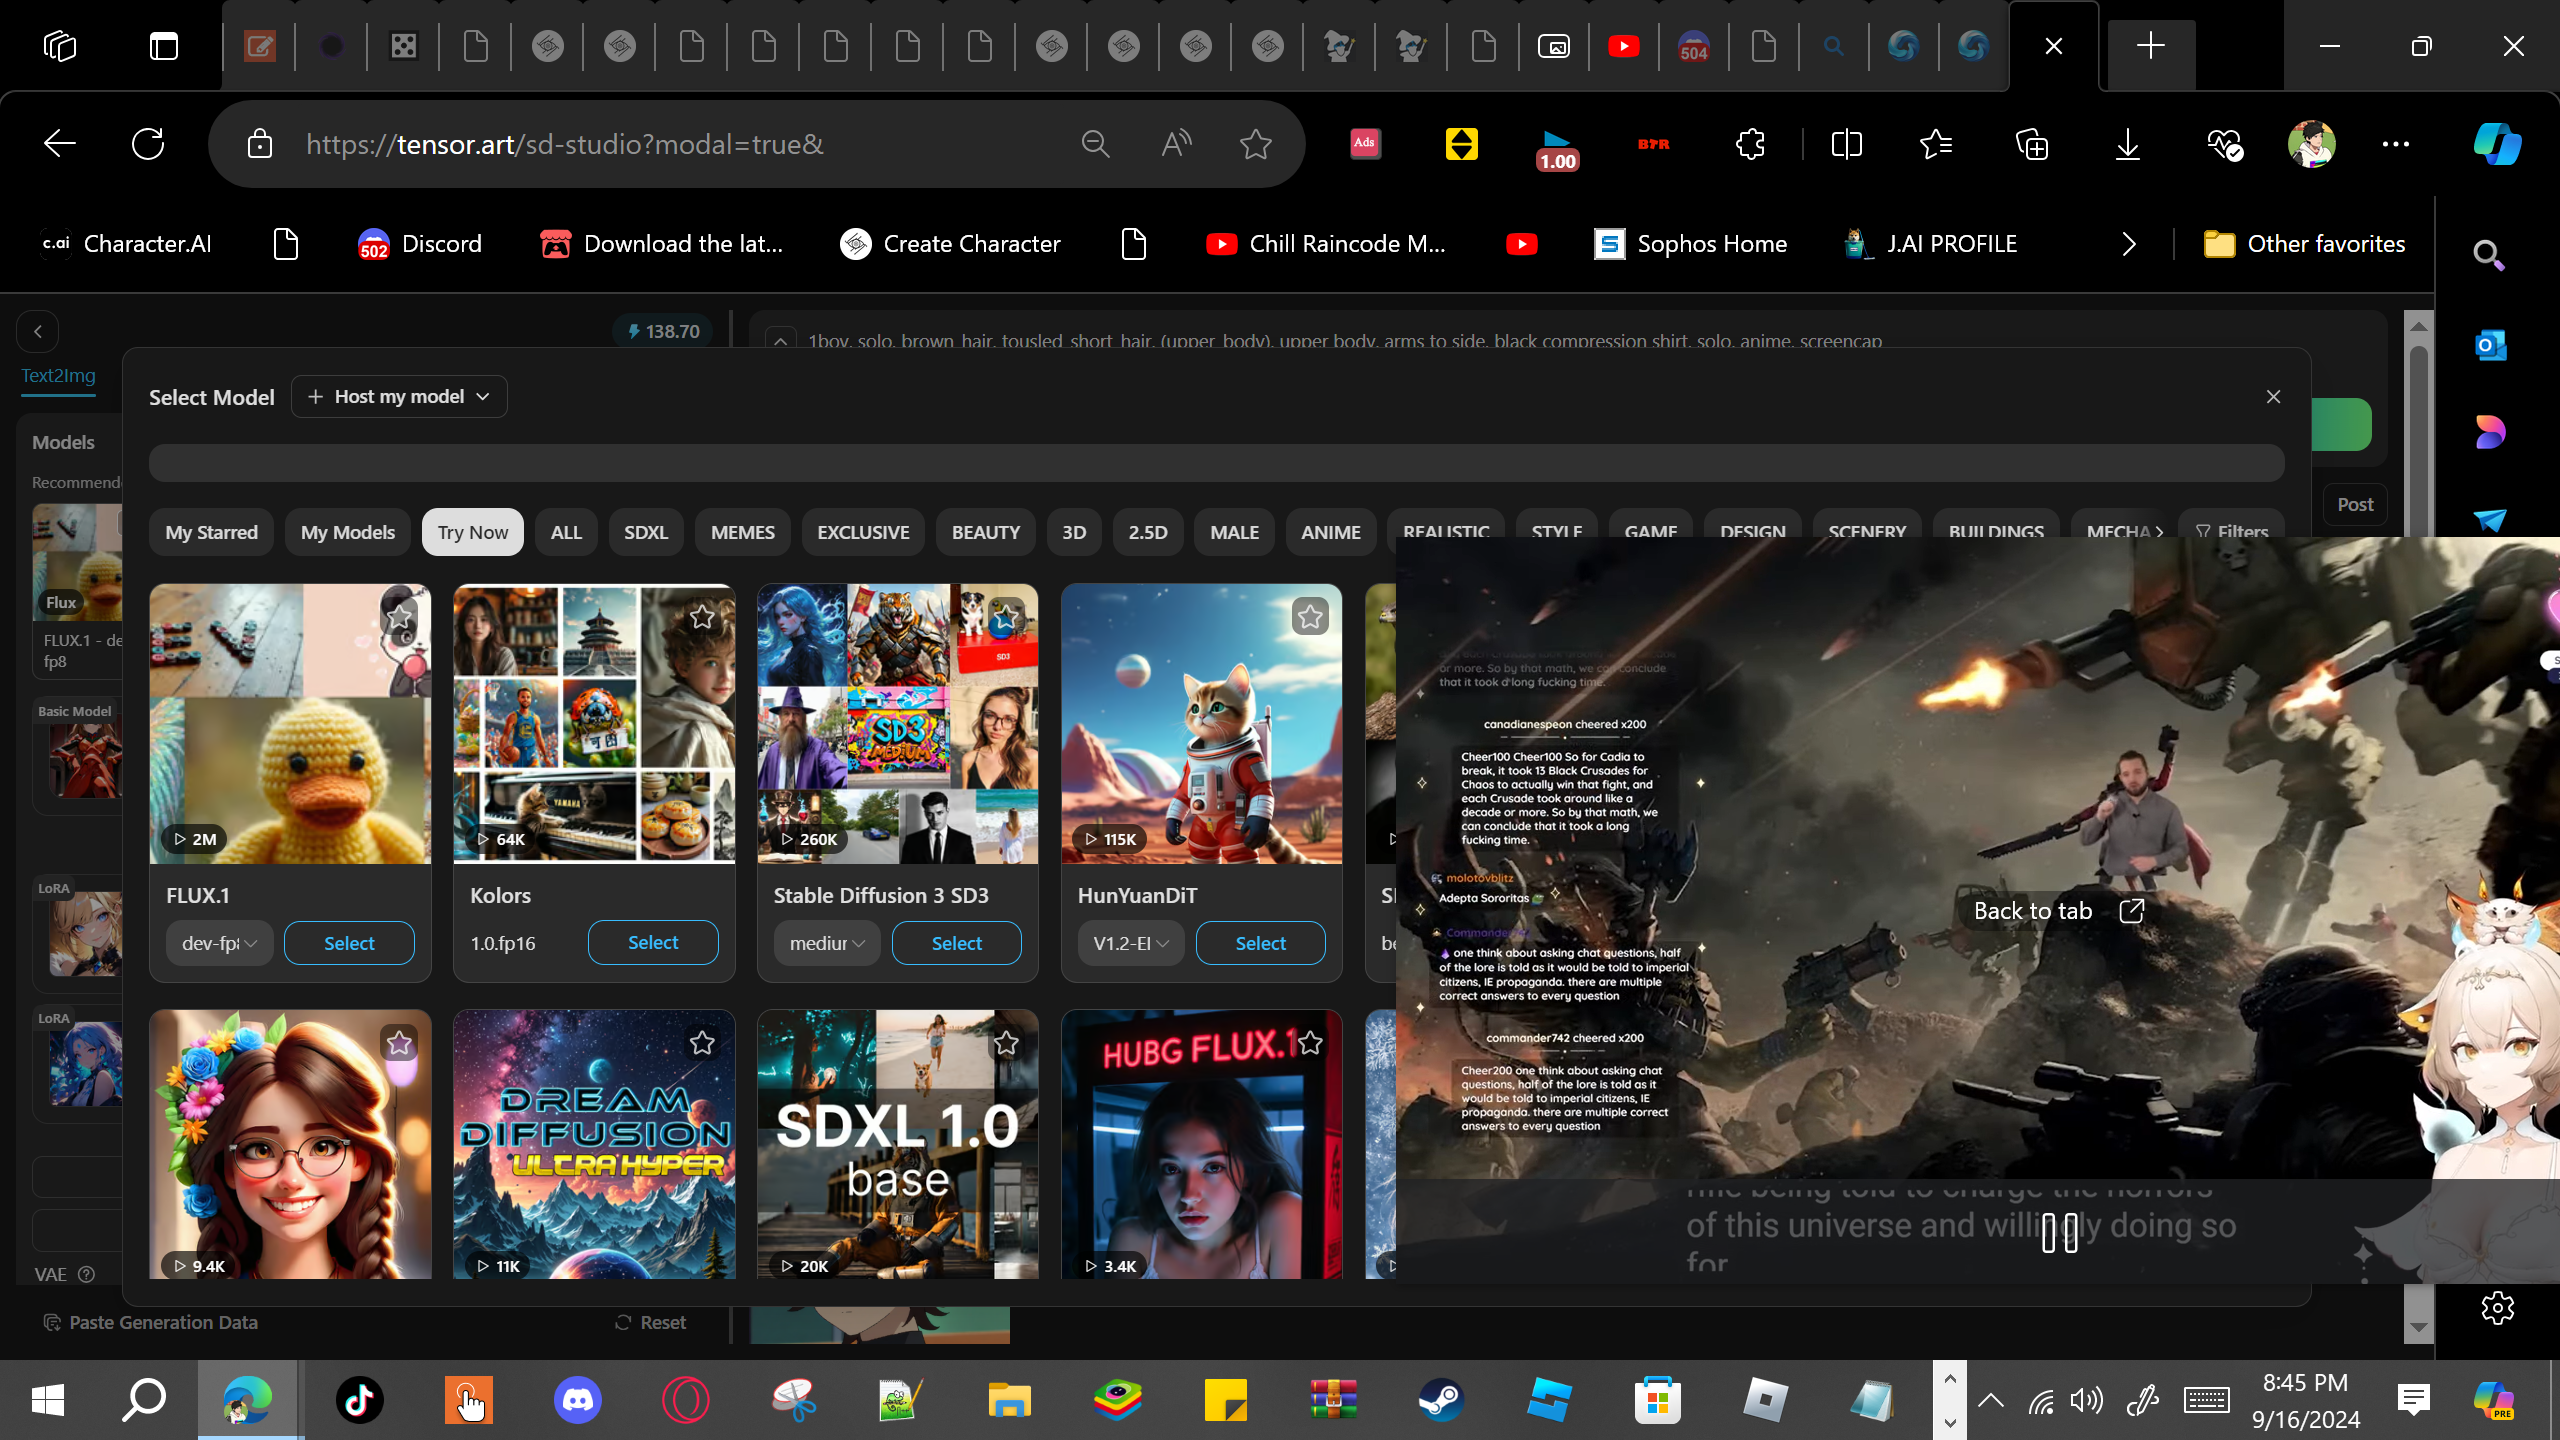Add this page to favorites
The height and width of the screenshot is (1440, 2560).
click(x=1256, y=144)
